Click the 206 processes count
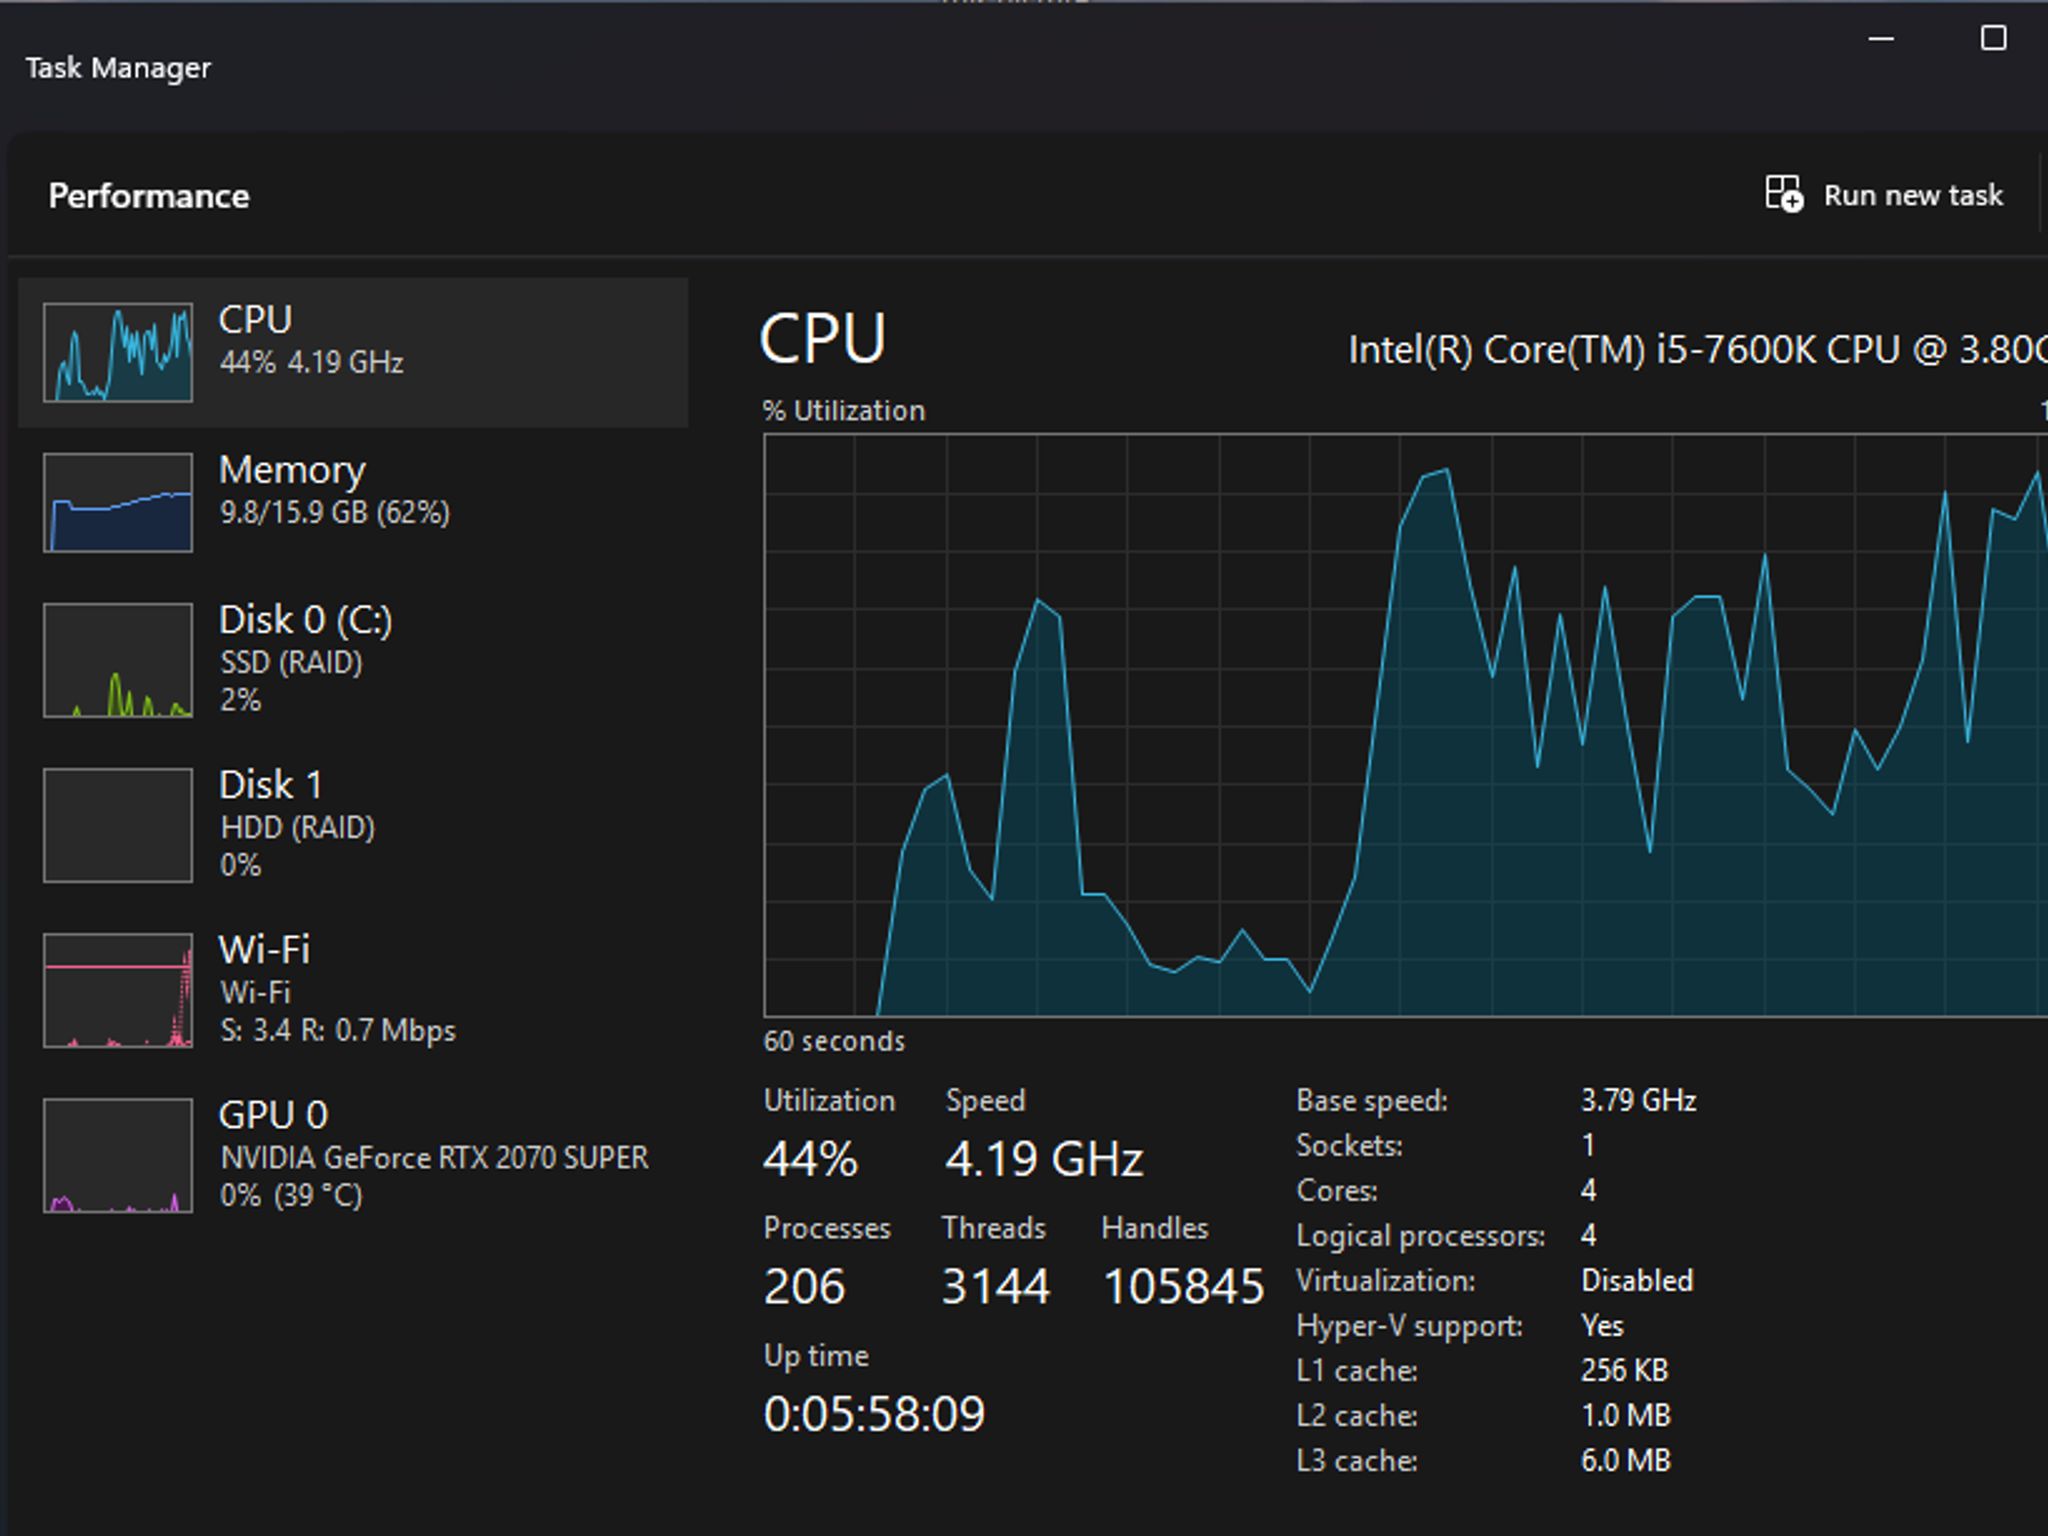Screen dimensions: 2048x1536 point(804,1286)
